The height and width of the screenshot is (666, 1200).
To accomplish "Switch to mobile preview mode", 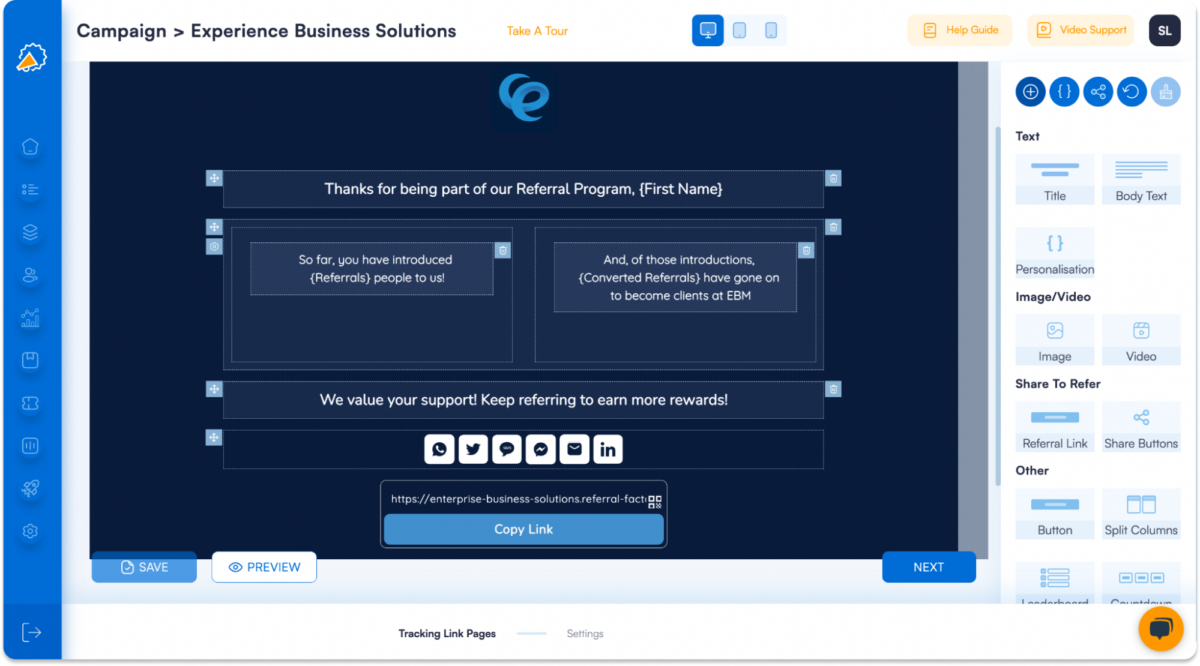I will [x=771, y=30].
